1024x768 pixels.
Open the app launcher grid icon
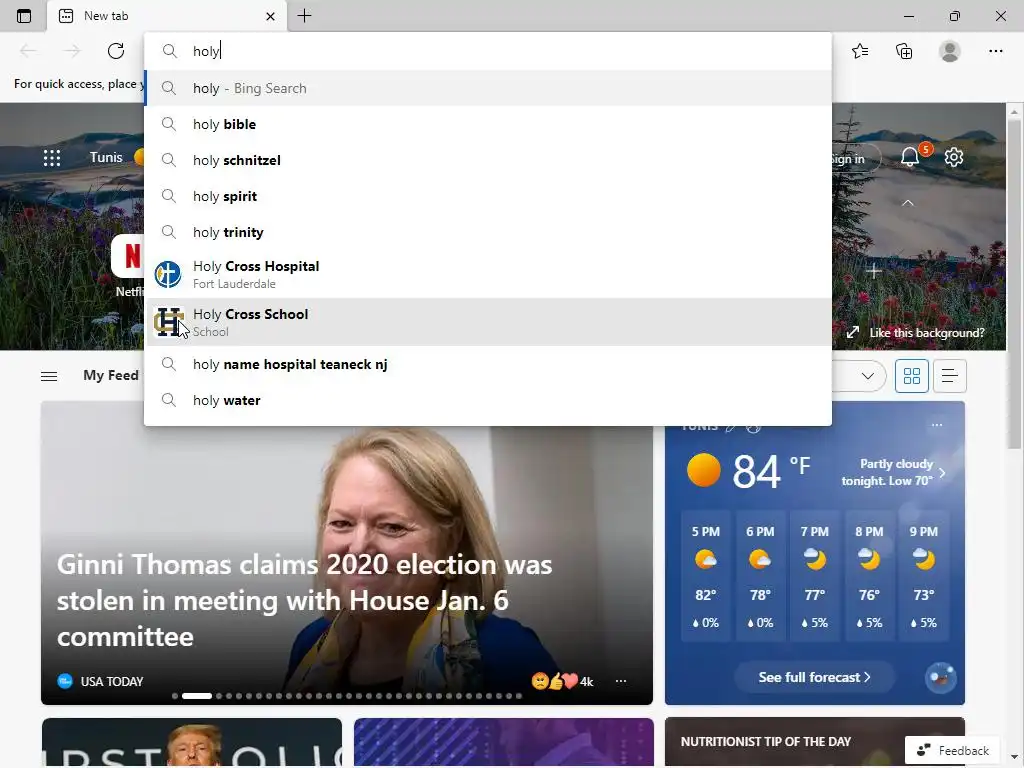[x=52, y=157]
